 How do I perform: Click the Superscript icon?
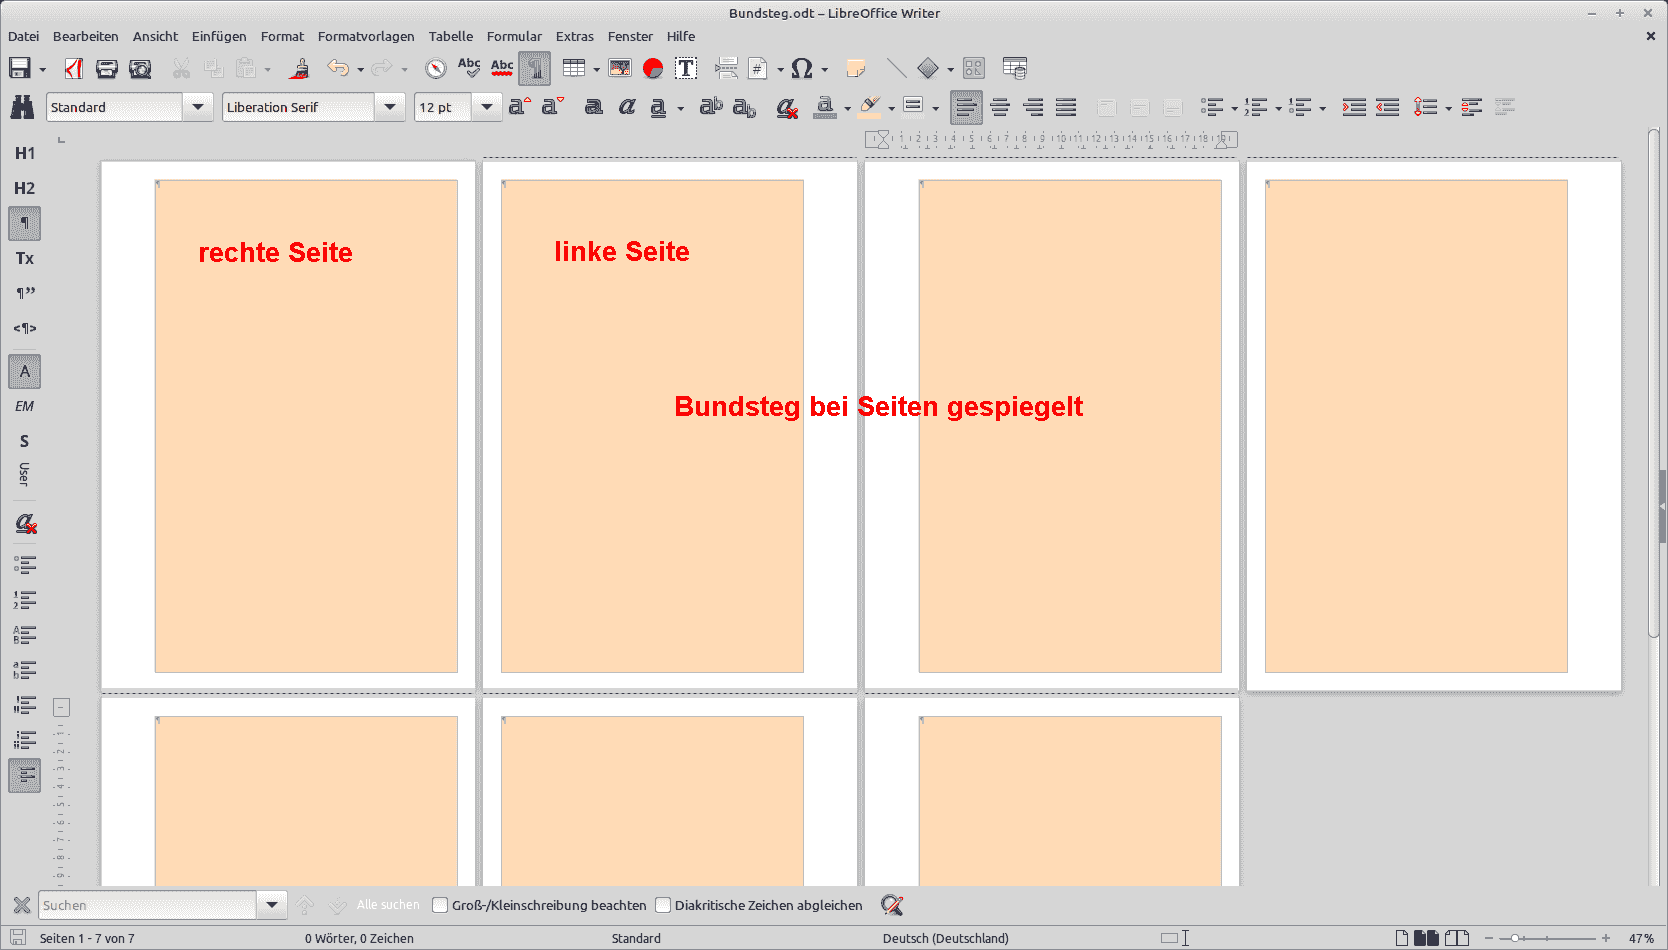711,107
